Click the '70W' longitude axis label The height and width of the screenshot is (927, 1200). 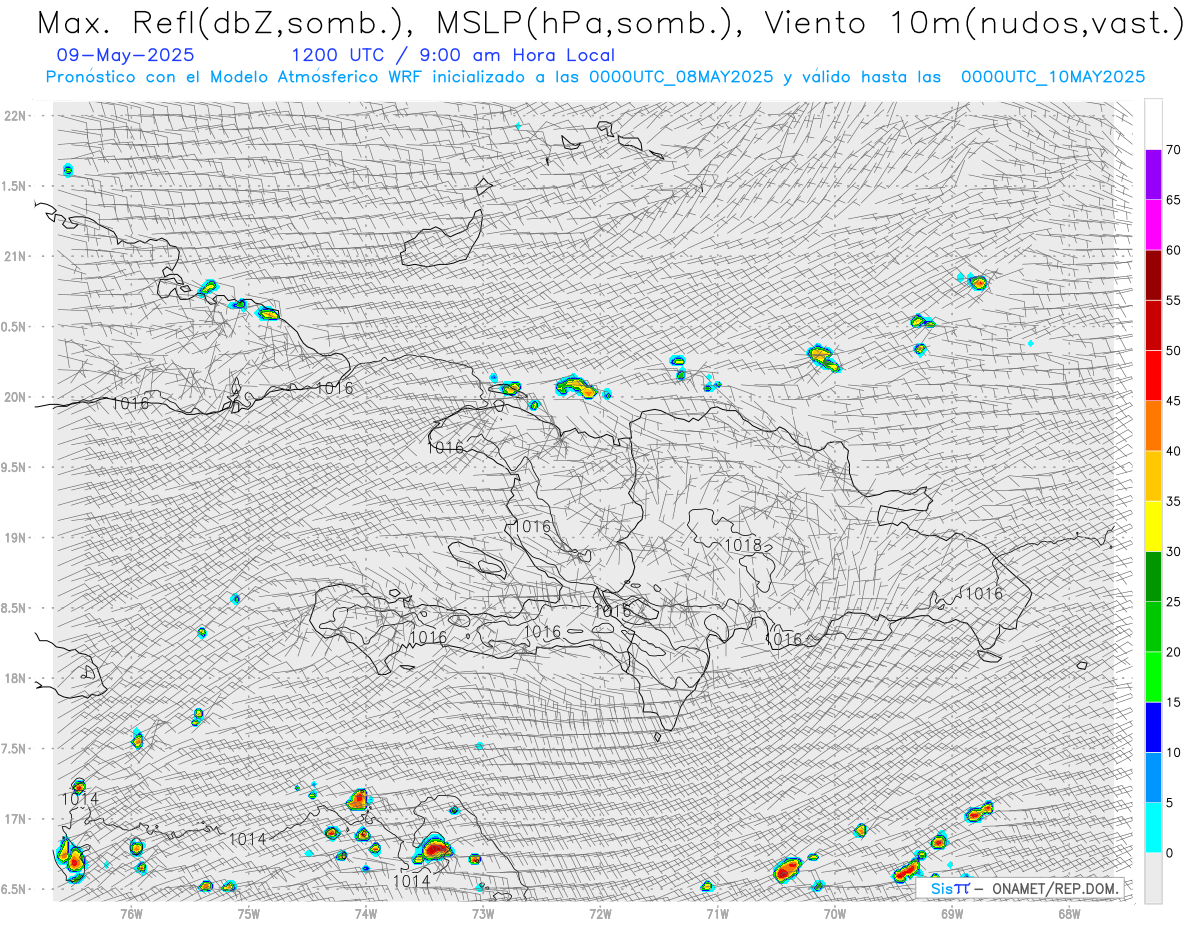coord(834,913)
